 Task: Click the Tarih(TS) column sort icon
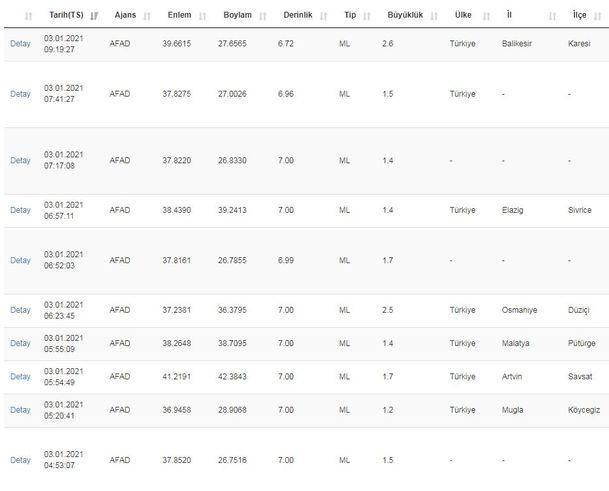coord(93,16)
